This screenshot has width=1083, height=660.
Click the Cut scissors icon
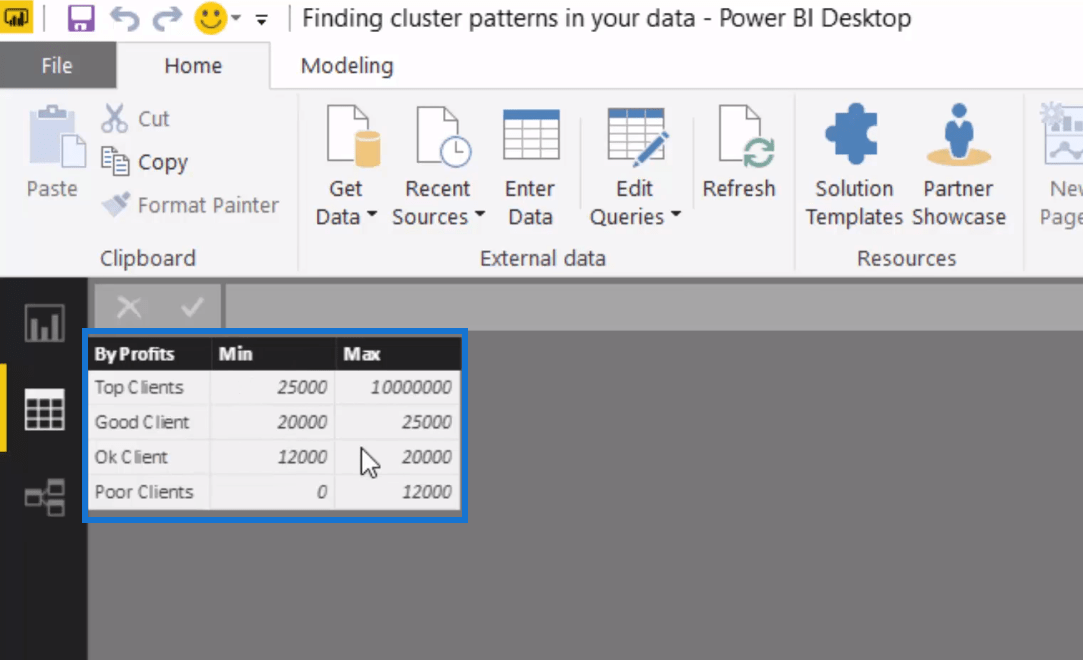point(114,119)
